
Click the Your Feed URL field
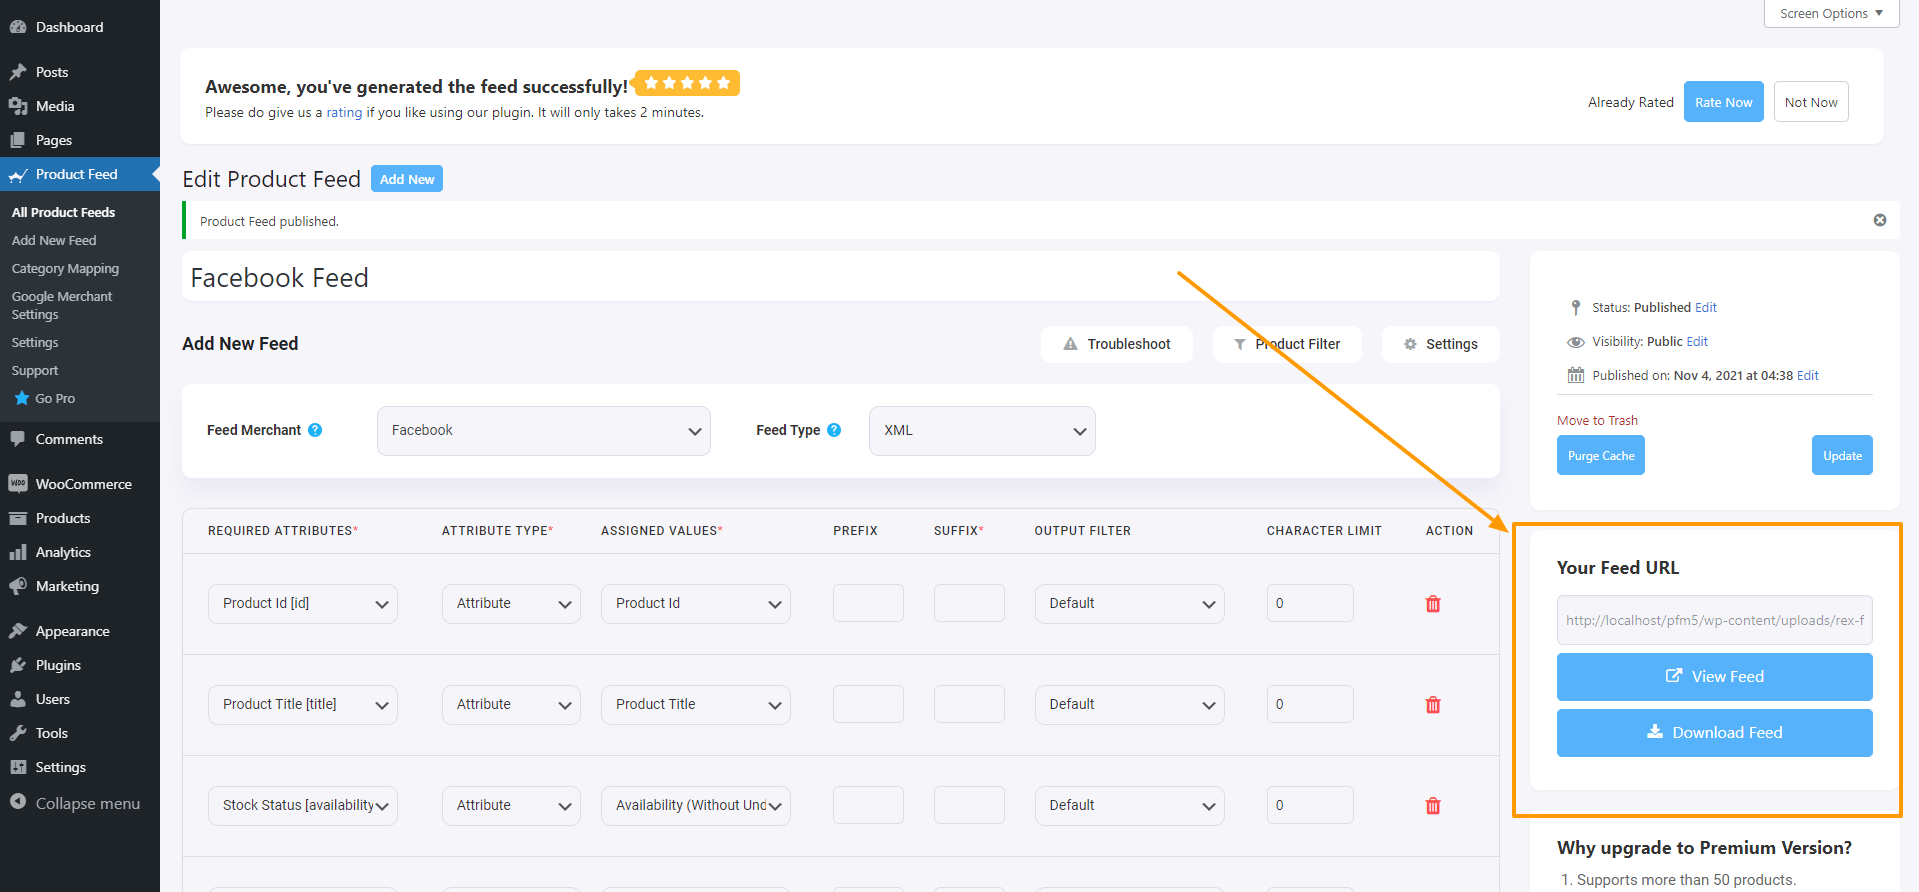click(x=1715, y=620)
